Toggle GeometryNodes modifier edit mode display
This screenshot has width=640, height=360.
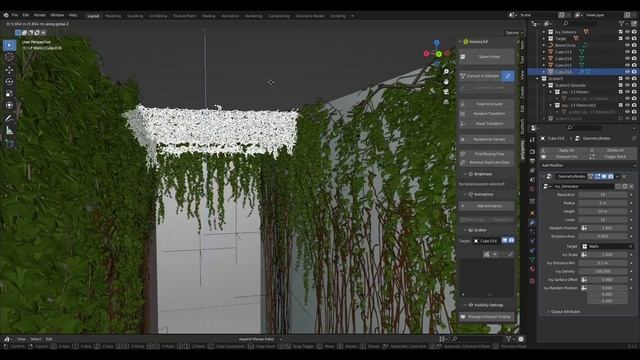pos(598,176)
